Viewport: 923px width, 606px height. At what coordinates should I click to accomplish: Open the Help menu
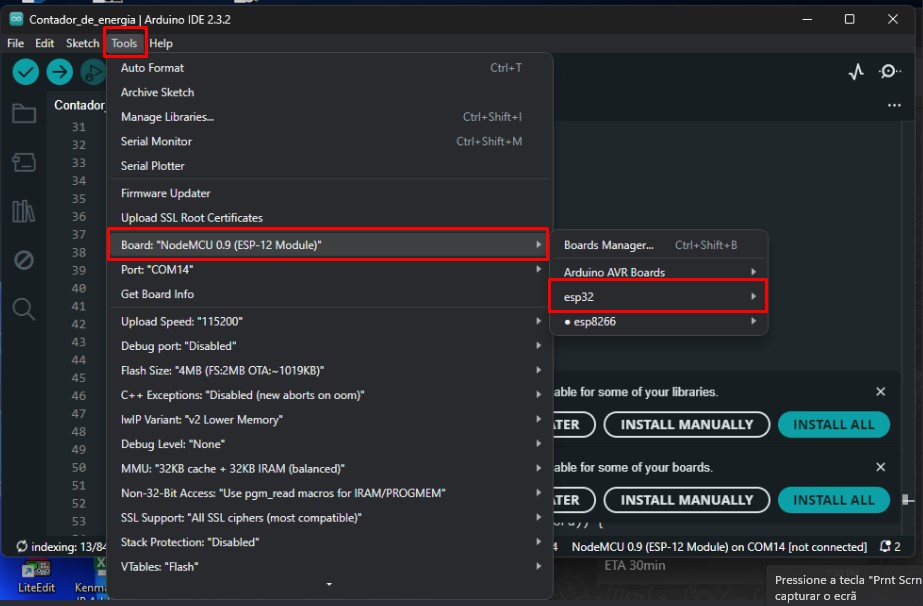tap(161, 43)
